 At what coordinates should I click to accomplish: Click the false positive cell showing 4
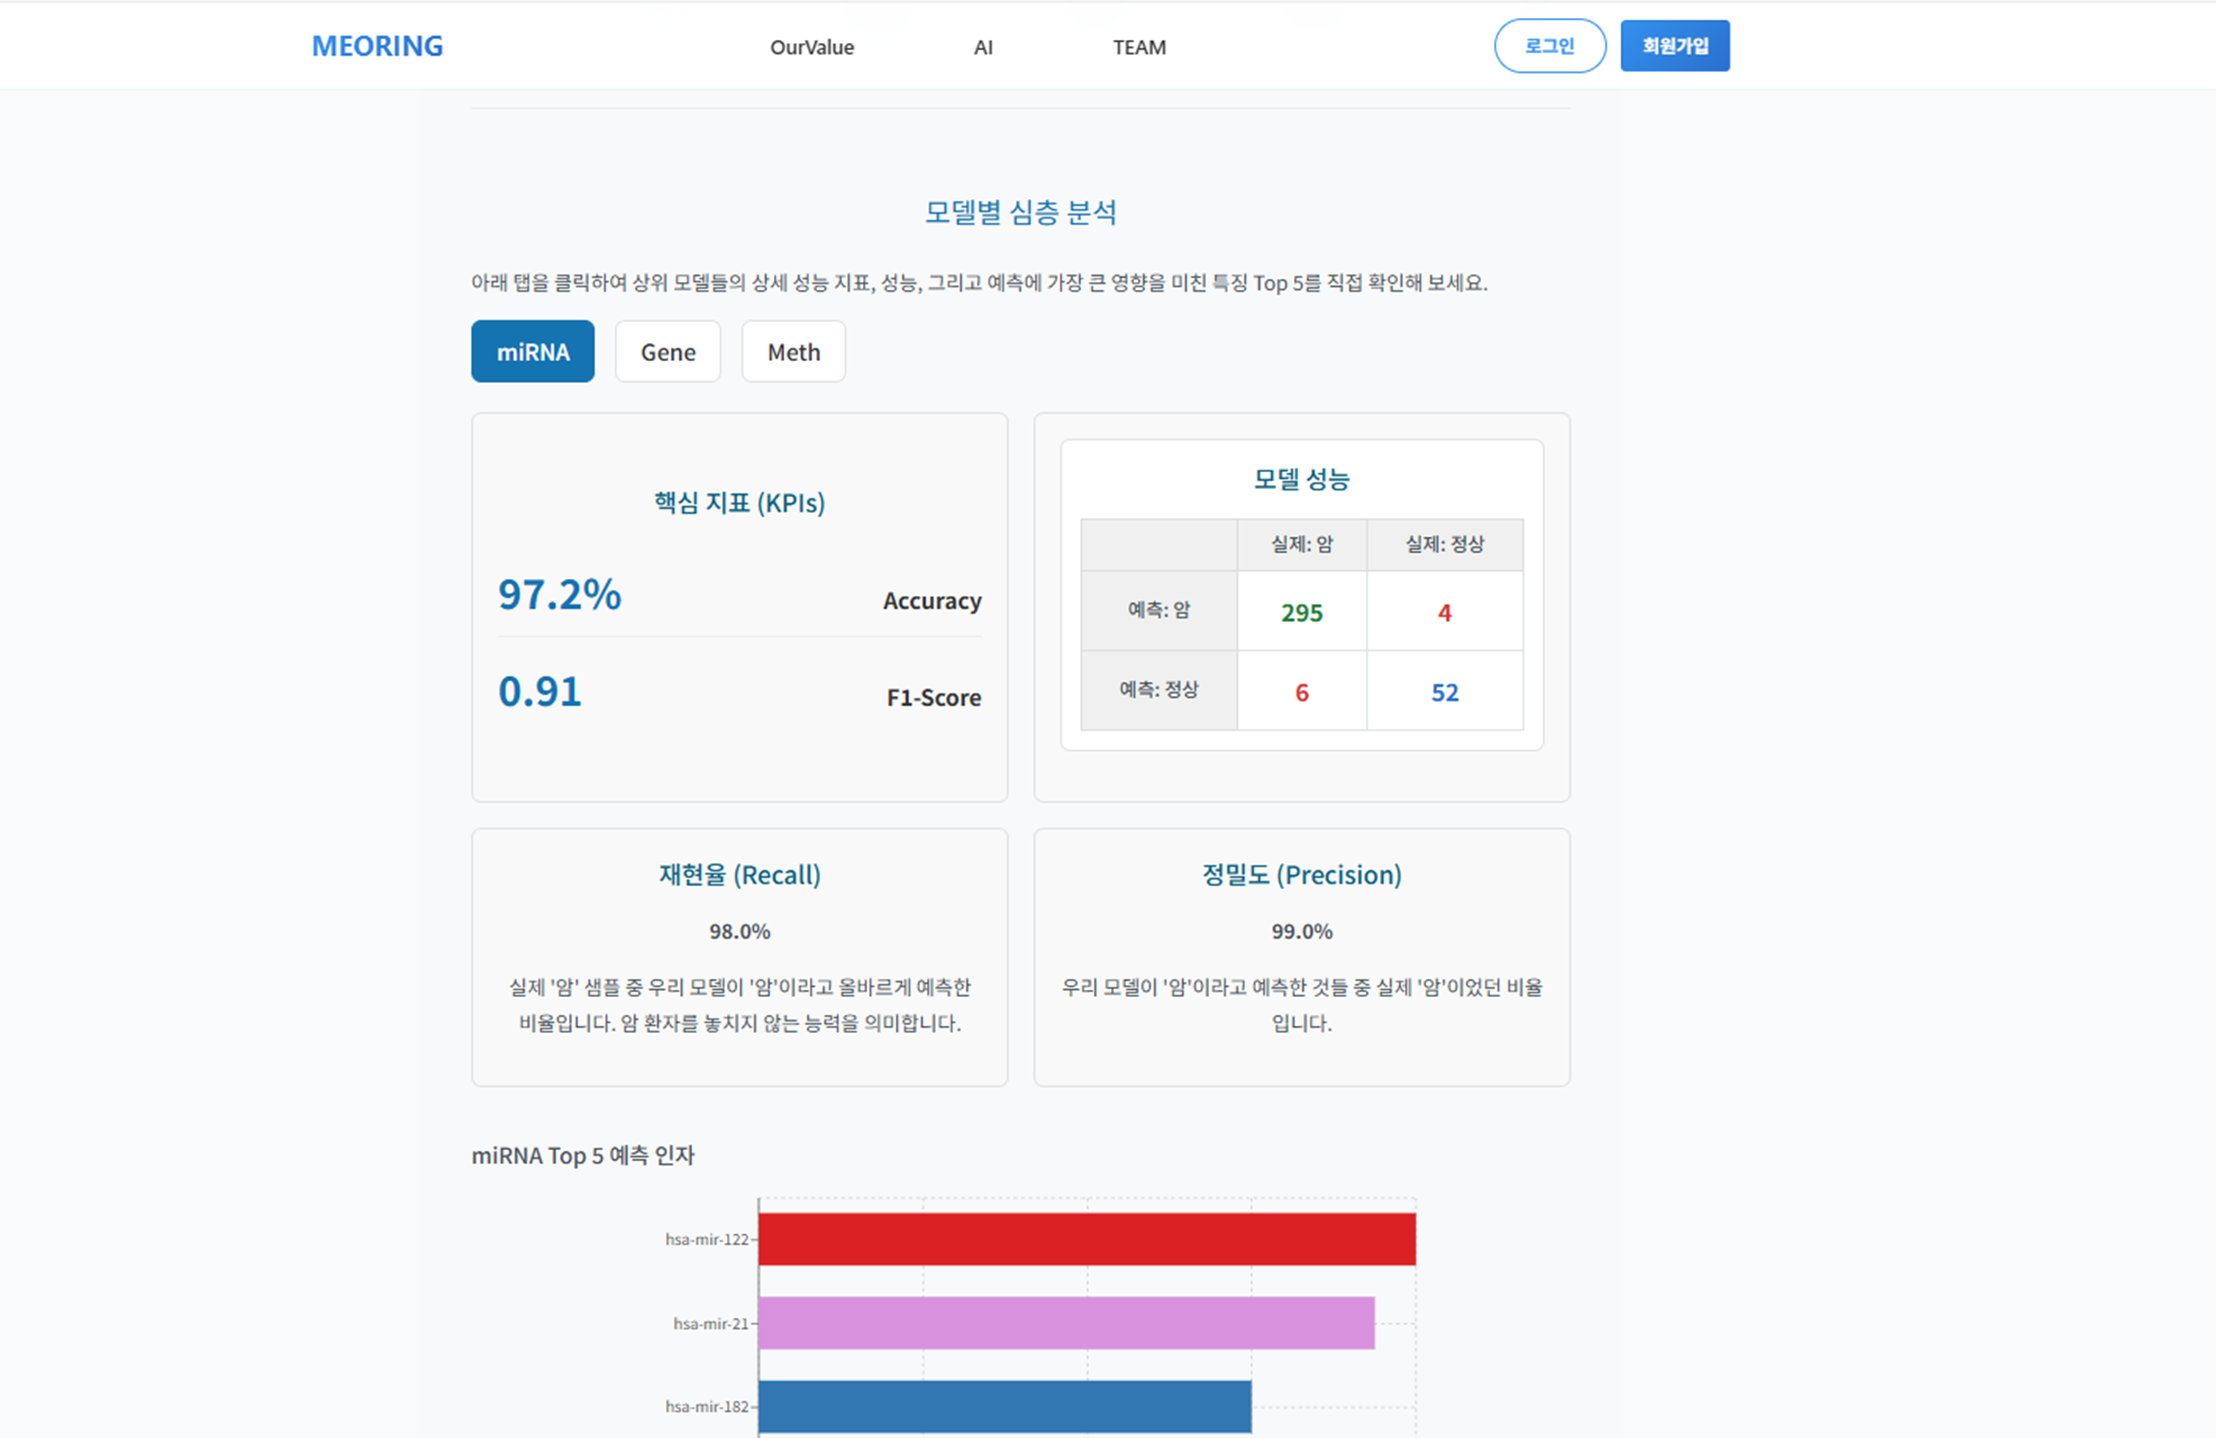tap(1444, 612)
